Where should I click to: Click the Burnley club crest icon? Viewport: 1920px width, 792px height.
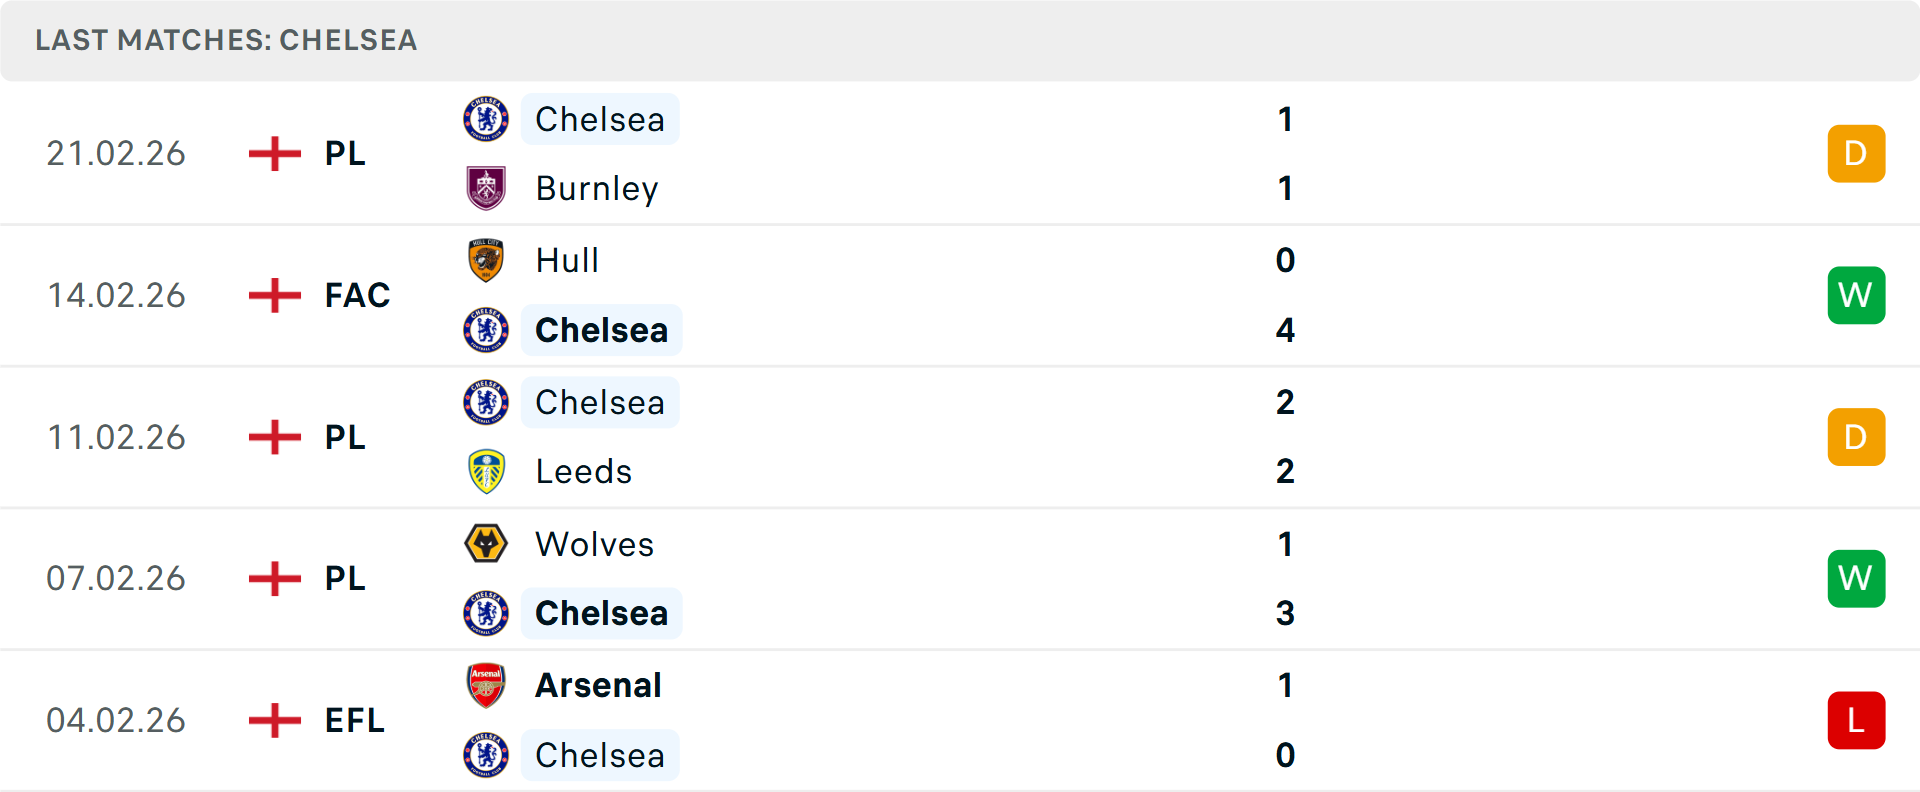point(486,188)
